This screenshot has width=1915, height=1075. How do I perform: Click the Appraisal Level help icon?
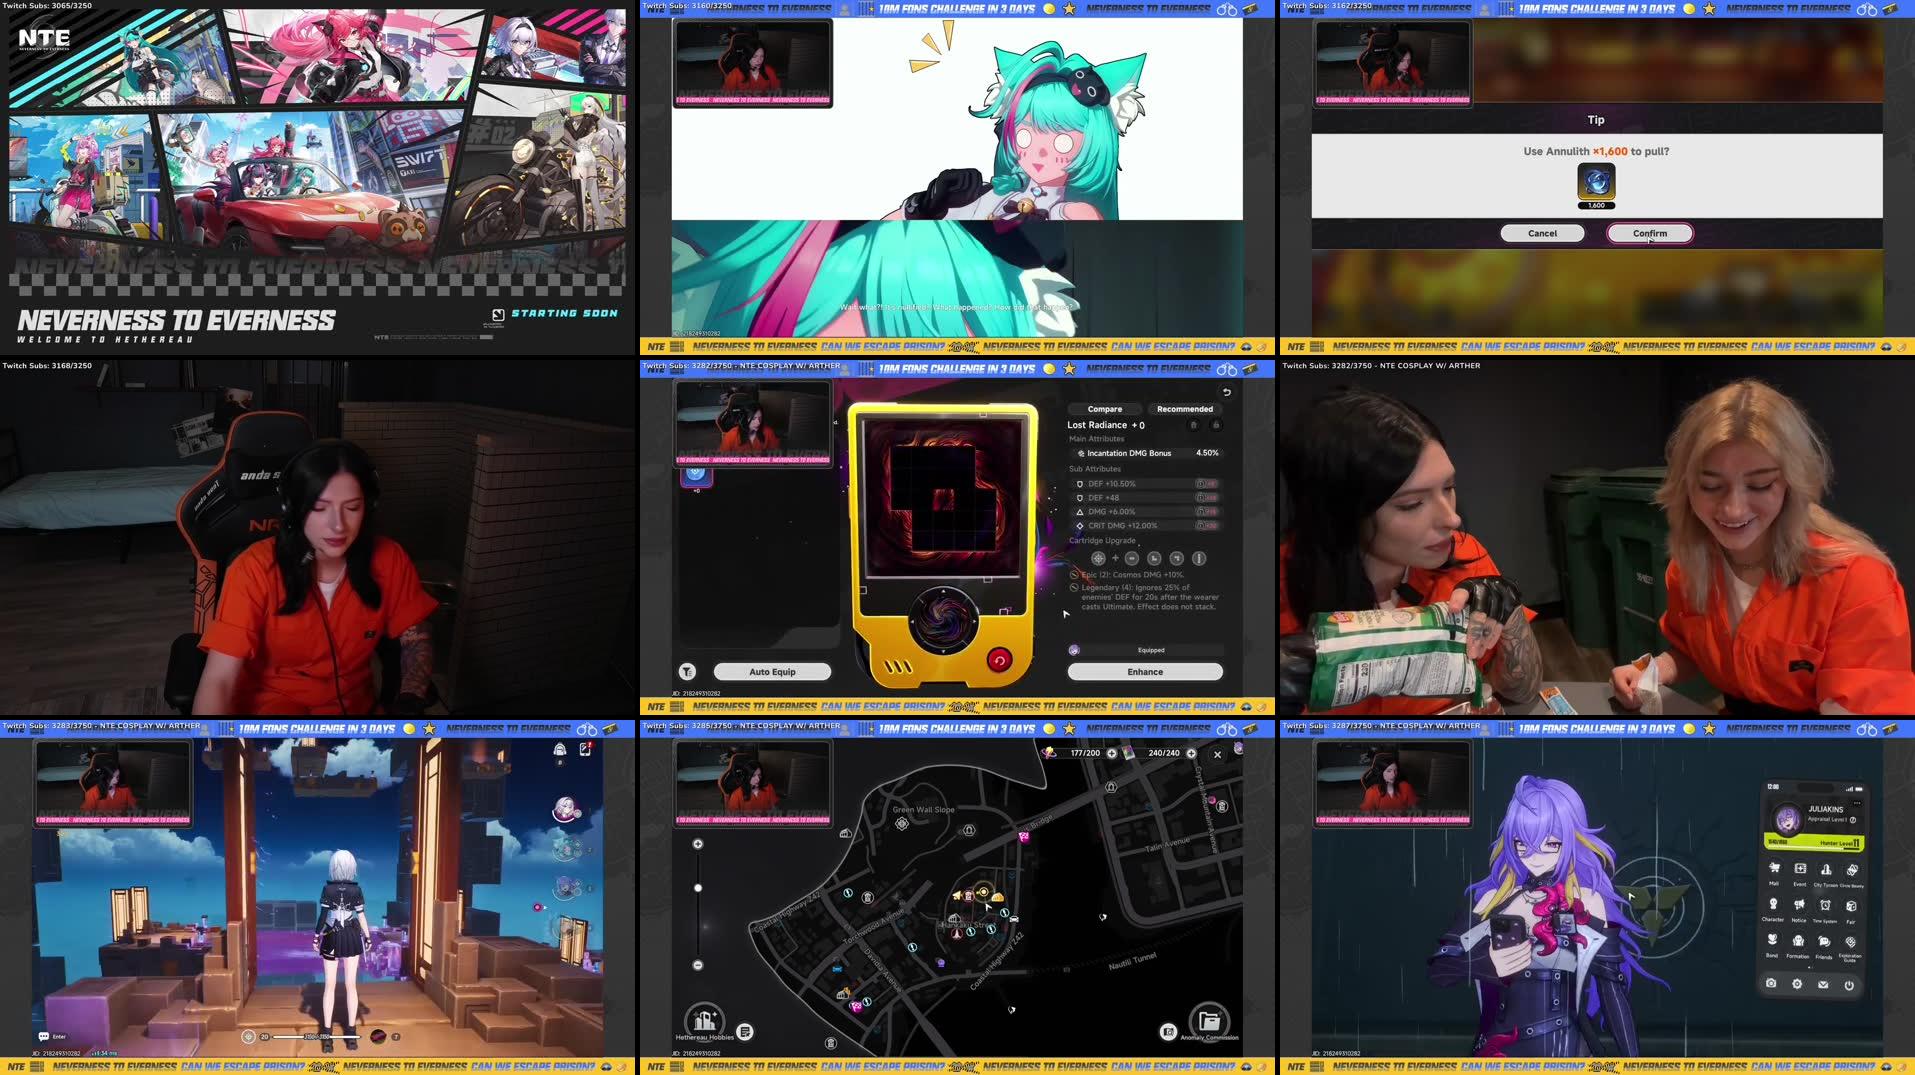(x=1853, y=820)
